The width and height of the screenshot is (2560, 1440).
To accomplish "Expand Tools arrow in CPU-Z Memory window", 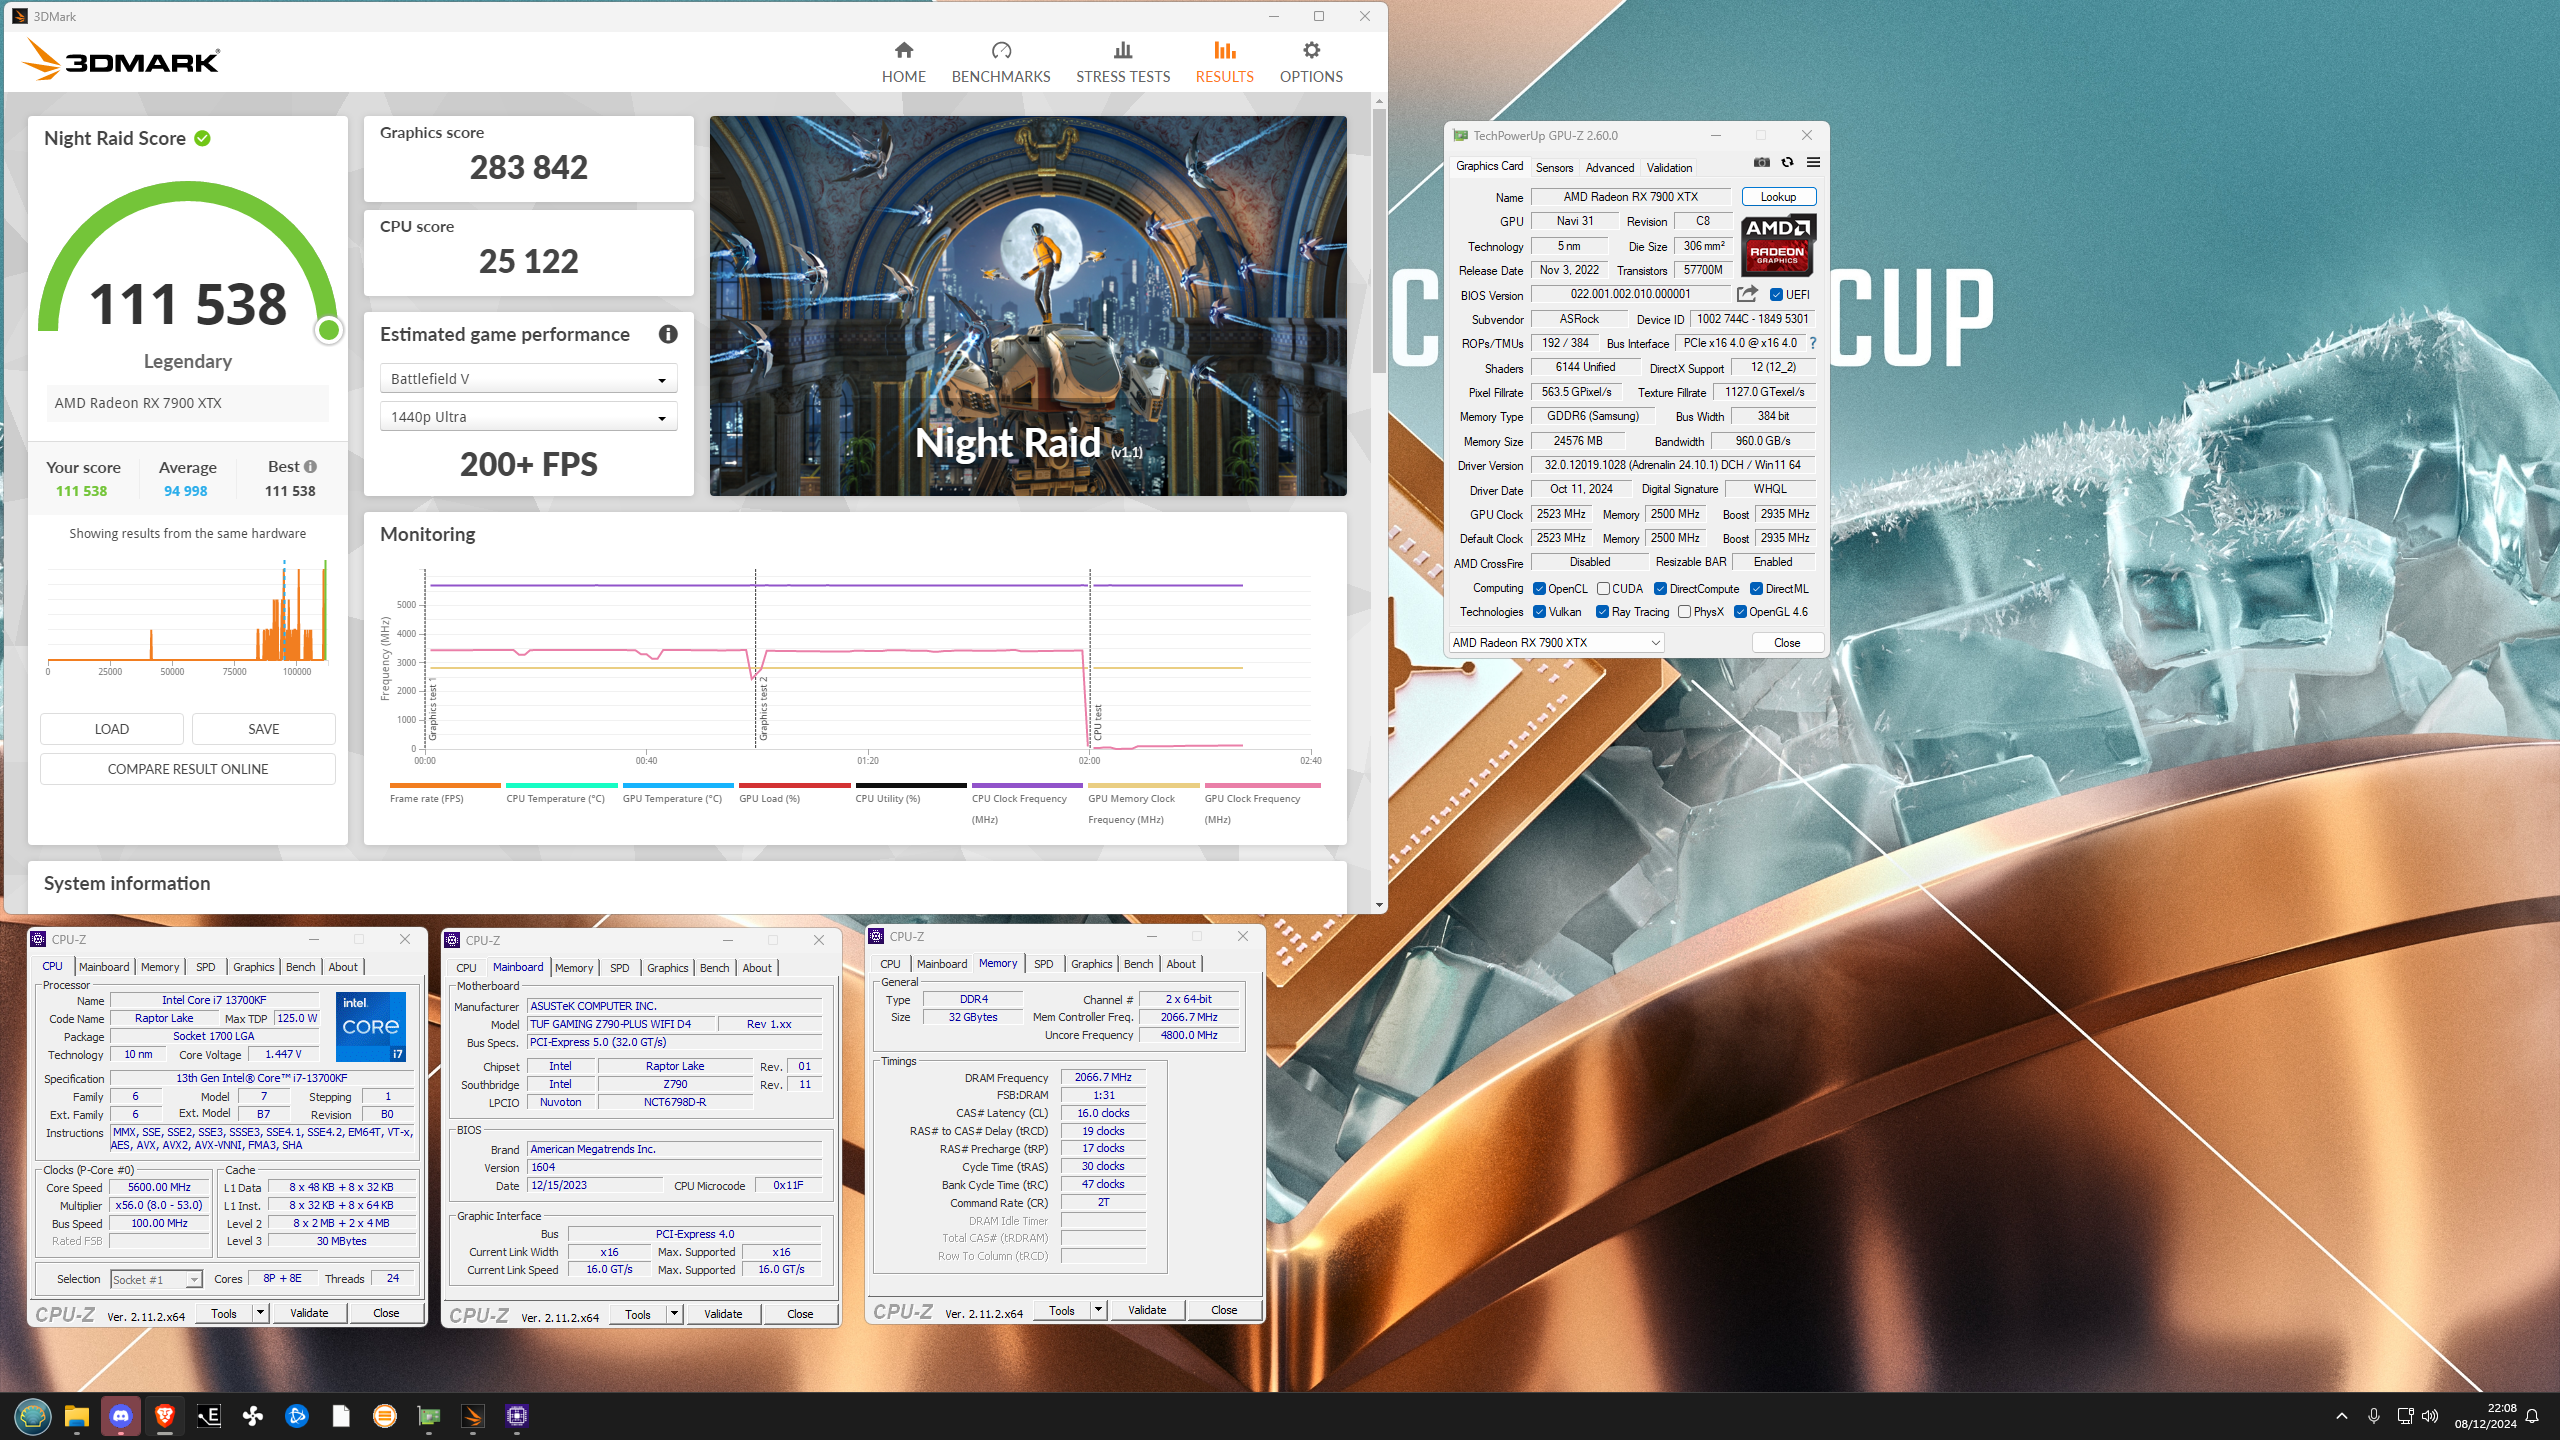I will [x=1098, y=1310].
